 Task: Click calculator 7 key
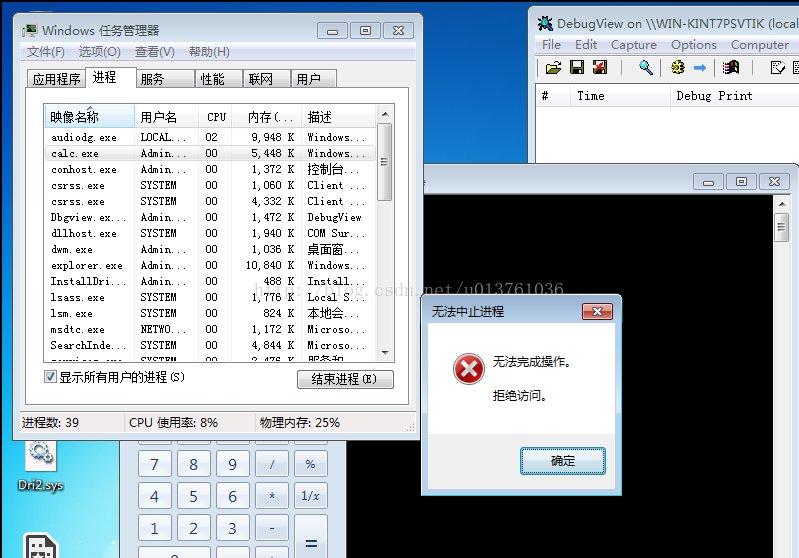click(154, 464)
